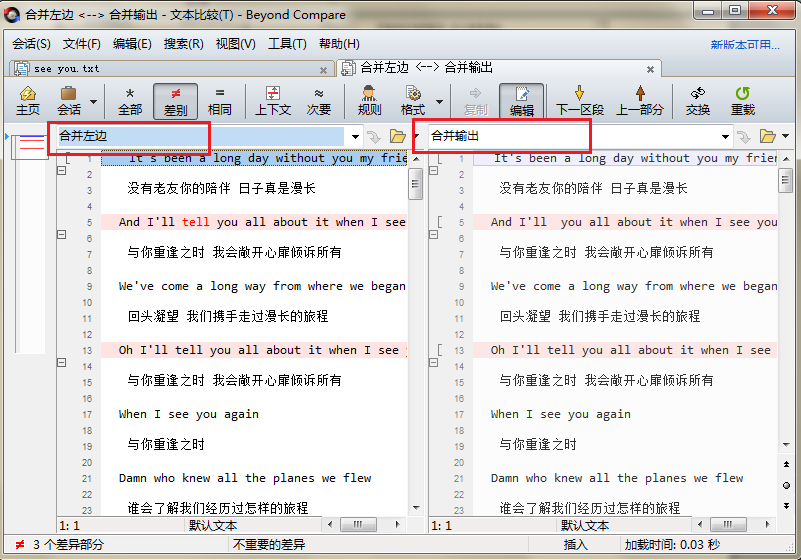Close the 合并左边 <--> 合并输出 tab

pyautogui.click(x=650, y=69)
